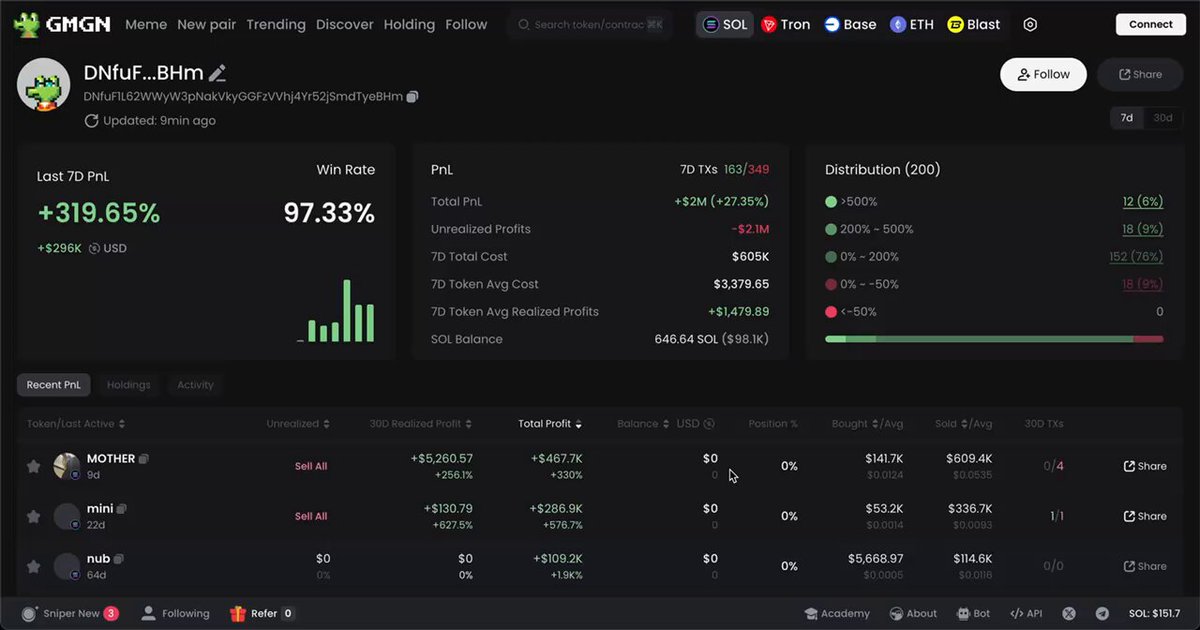1200x630 pixels.
Task: Open Following in footer
Action: (x=175, y=613)
